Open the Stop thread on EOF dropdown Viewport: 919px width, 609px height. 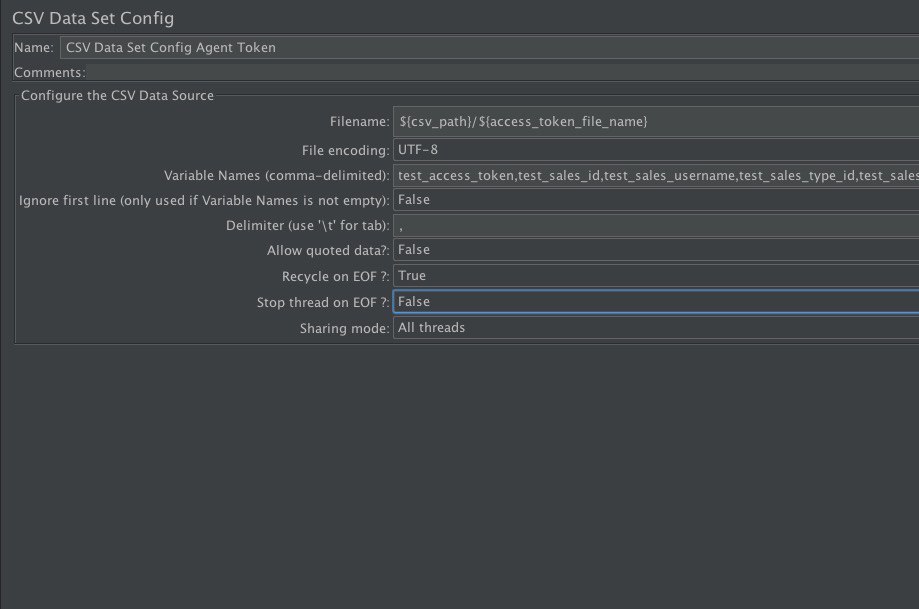[656, 302]
